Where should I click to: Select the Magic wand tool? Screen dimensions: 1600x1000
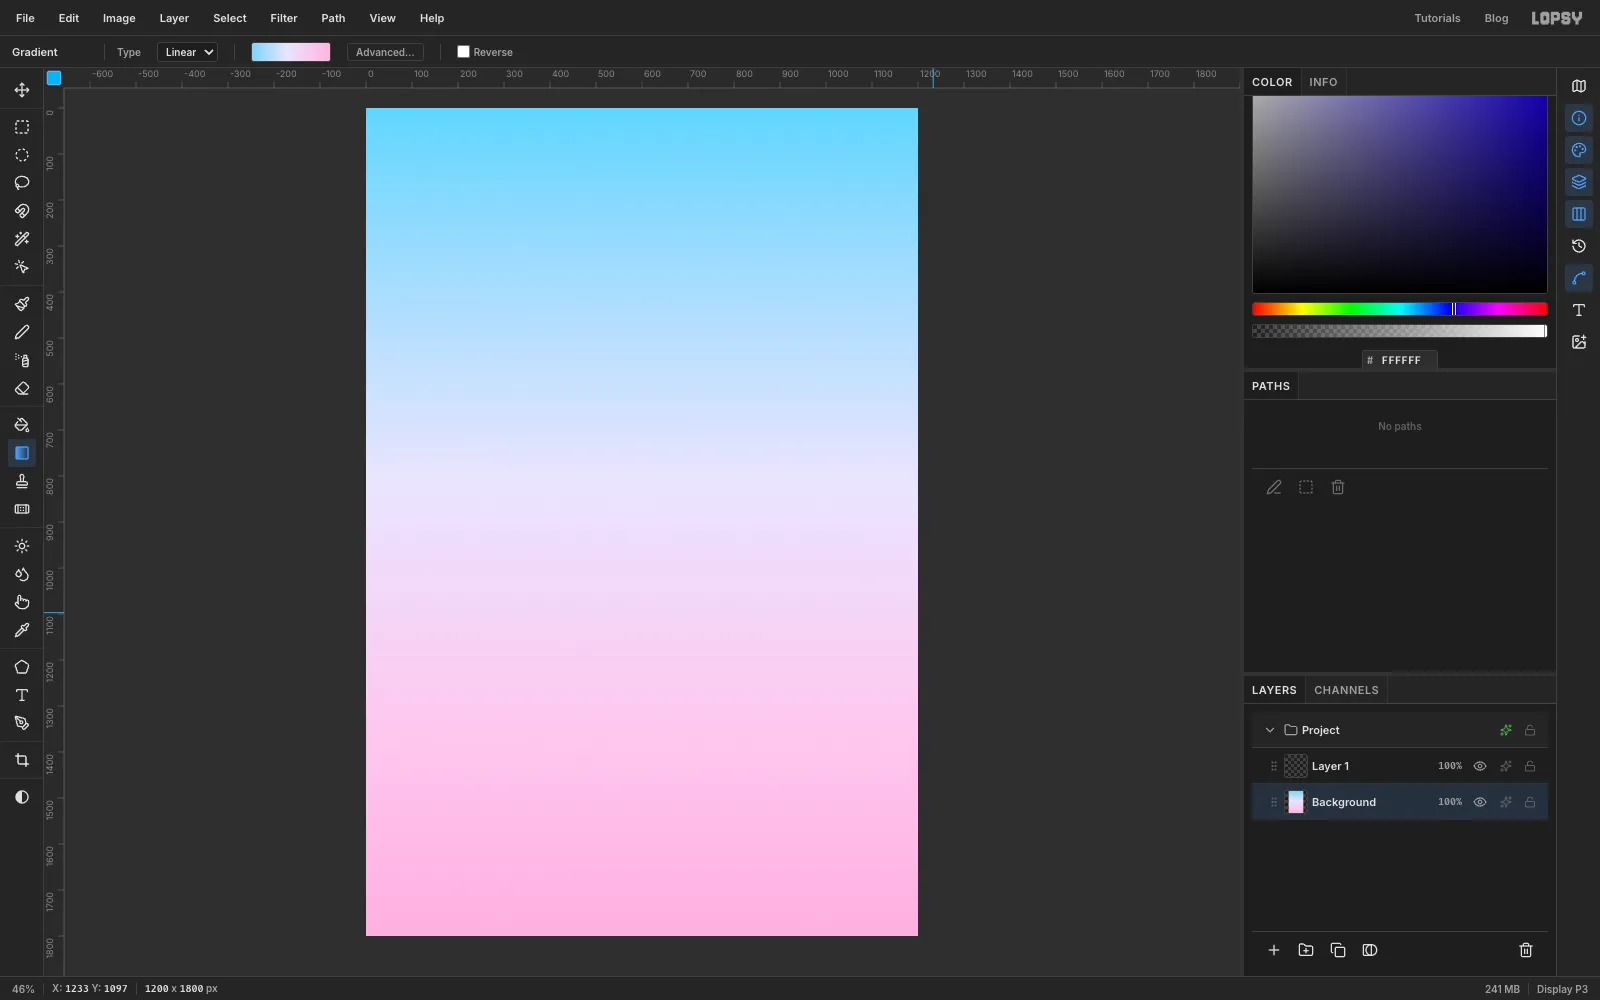coord(22,239)
